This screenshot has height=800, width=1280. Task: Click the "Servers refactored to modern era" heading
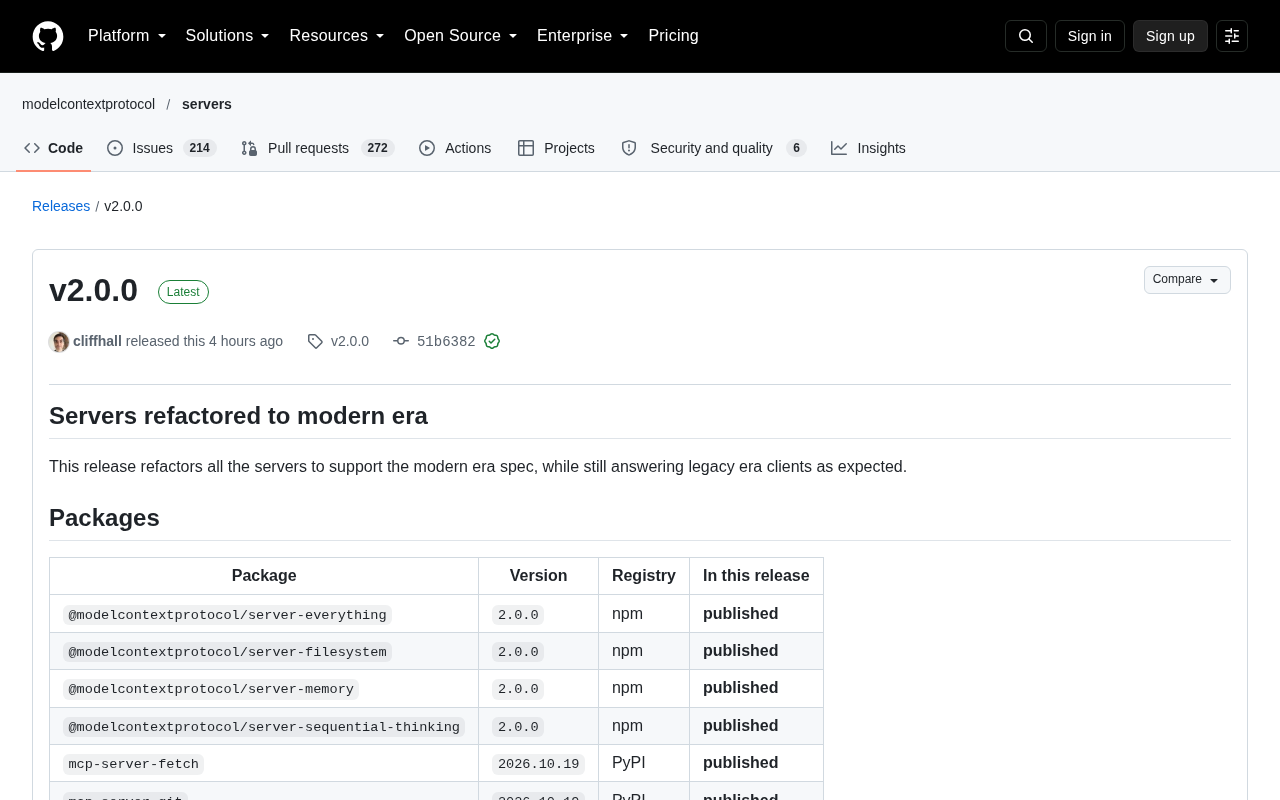point(238,416)
